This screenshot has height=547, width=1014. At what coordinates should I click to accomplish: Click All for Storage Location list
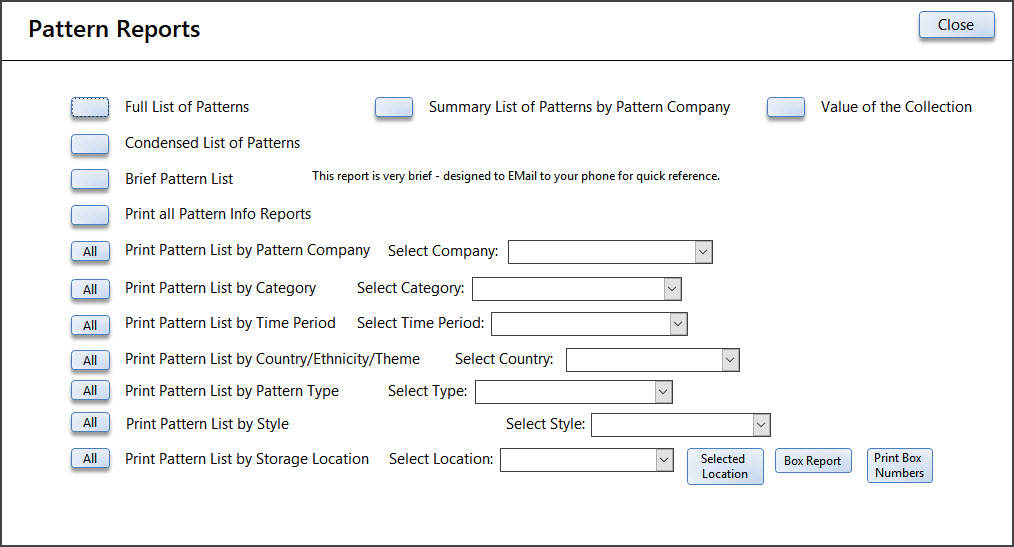90,458
